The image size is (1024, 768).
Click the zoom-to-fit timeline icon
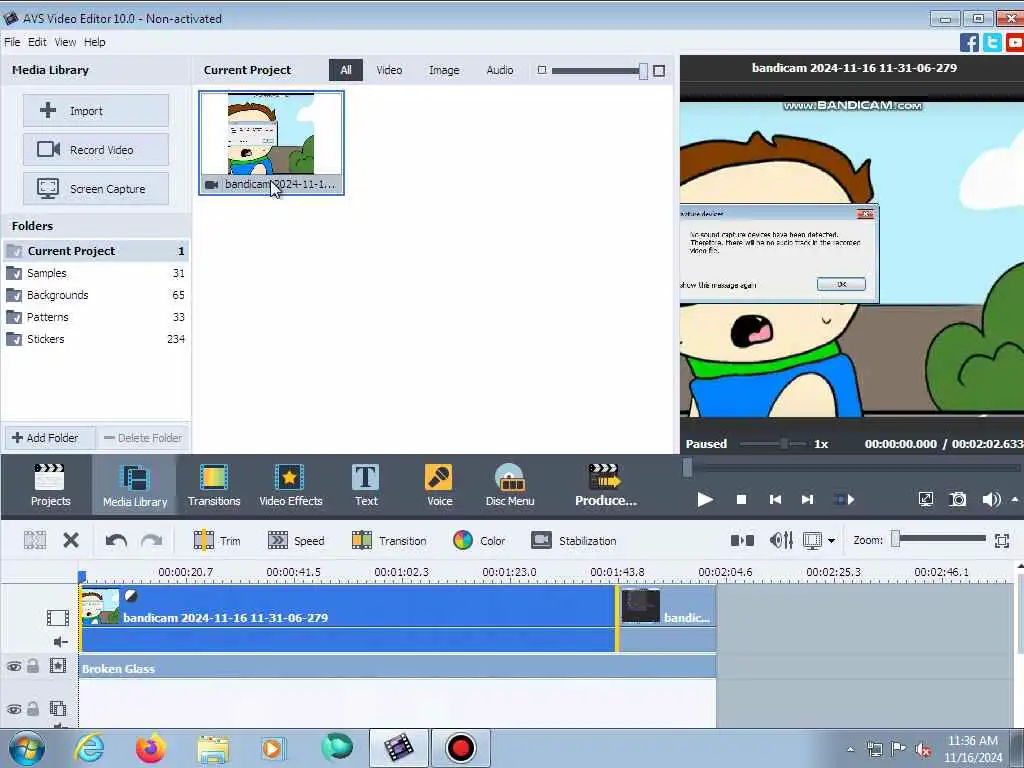[x=1002, y=541]
